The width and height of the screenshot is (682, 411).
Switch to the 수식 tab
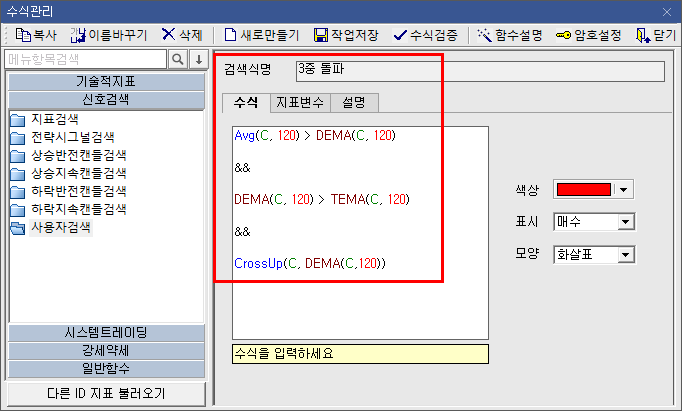click(246, 103)
